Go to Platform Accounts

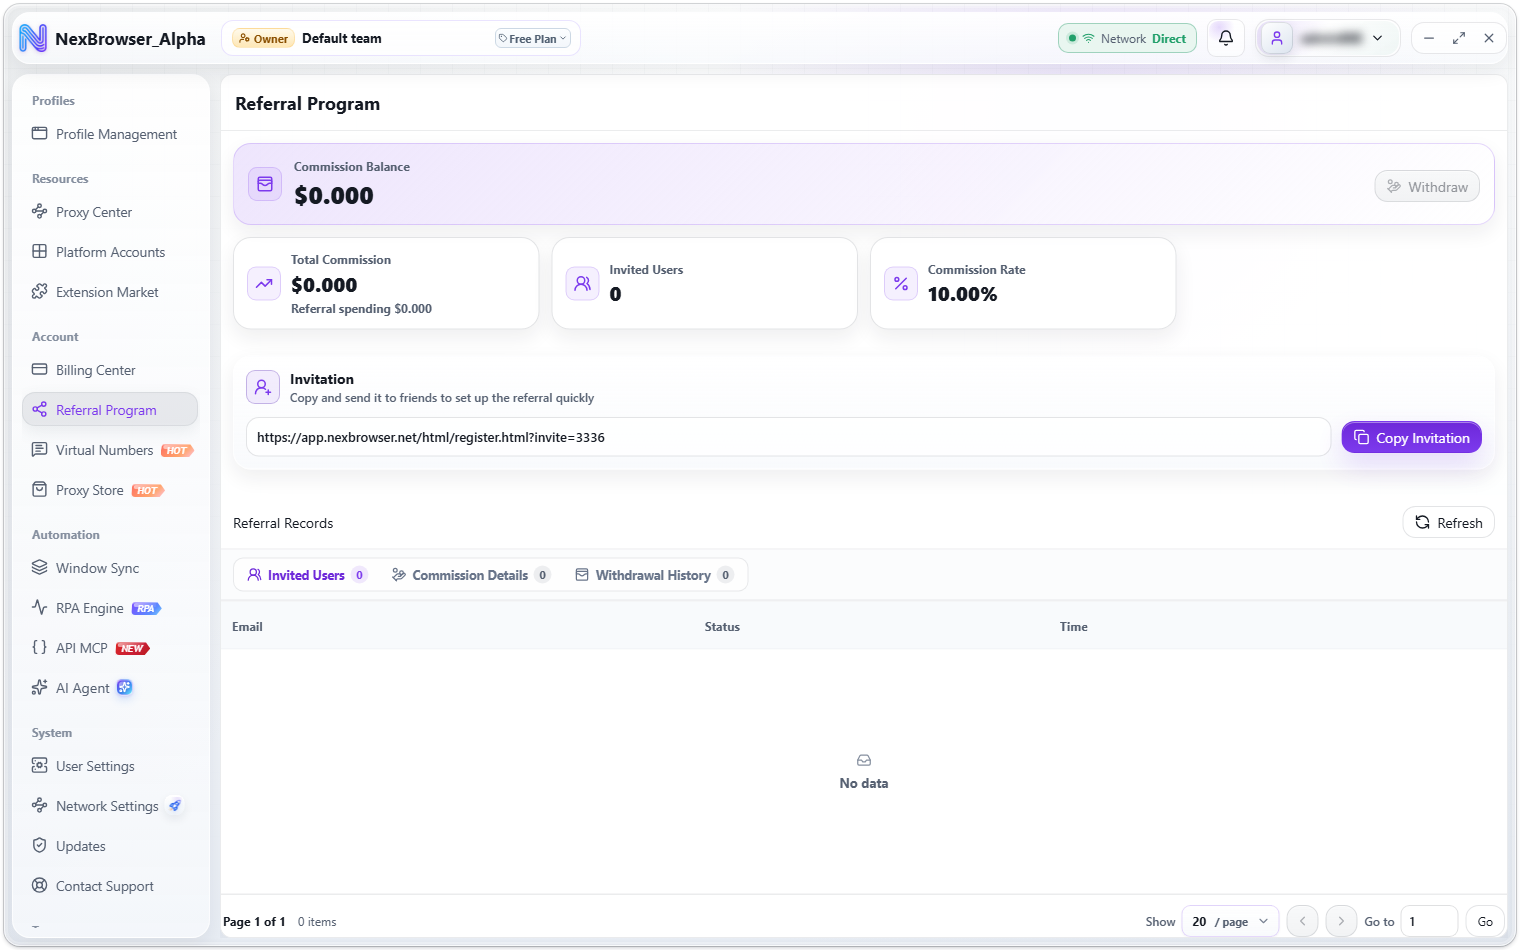click(x=110, y=252)
